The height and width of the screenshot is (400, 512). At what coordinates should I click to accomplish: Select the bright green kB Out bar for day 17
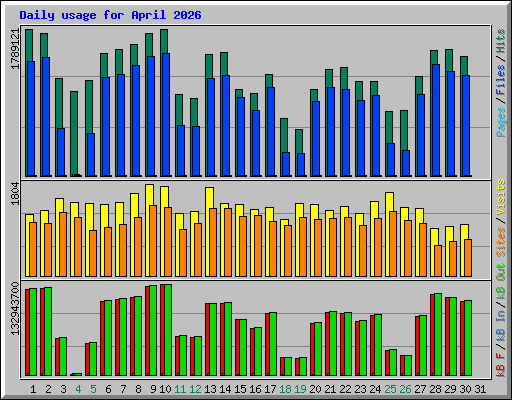pos(273,344)
